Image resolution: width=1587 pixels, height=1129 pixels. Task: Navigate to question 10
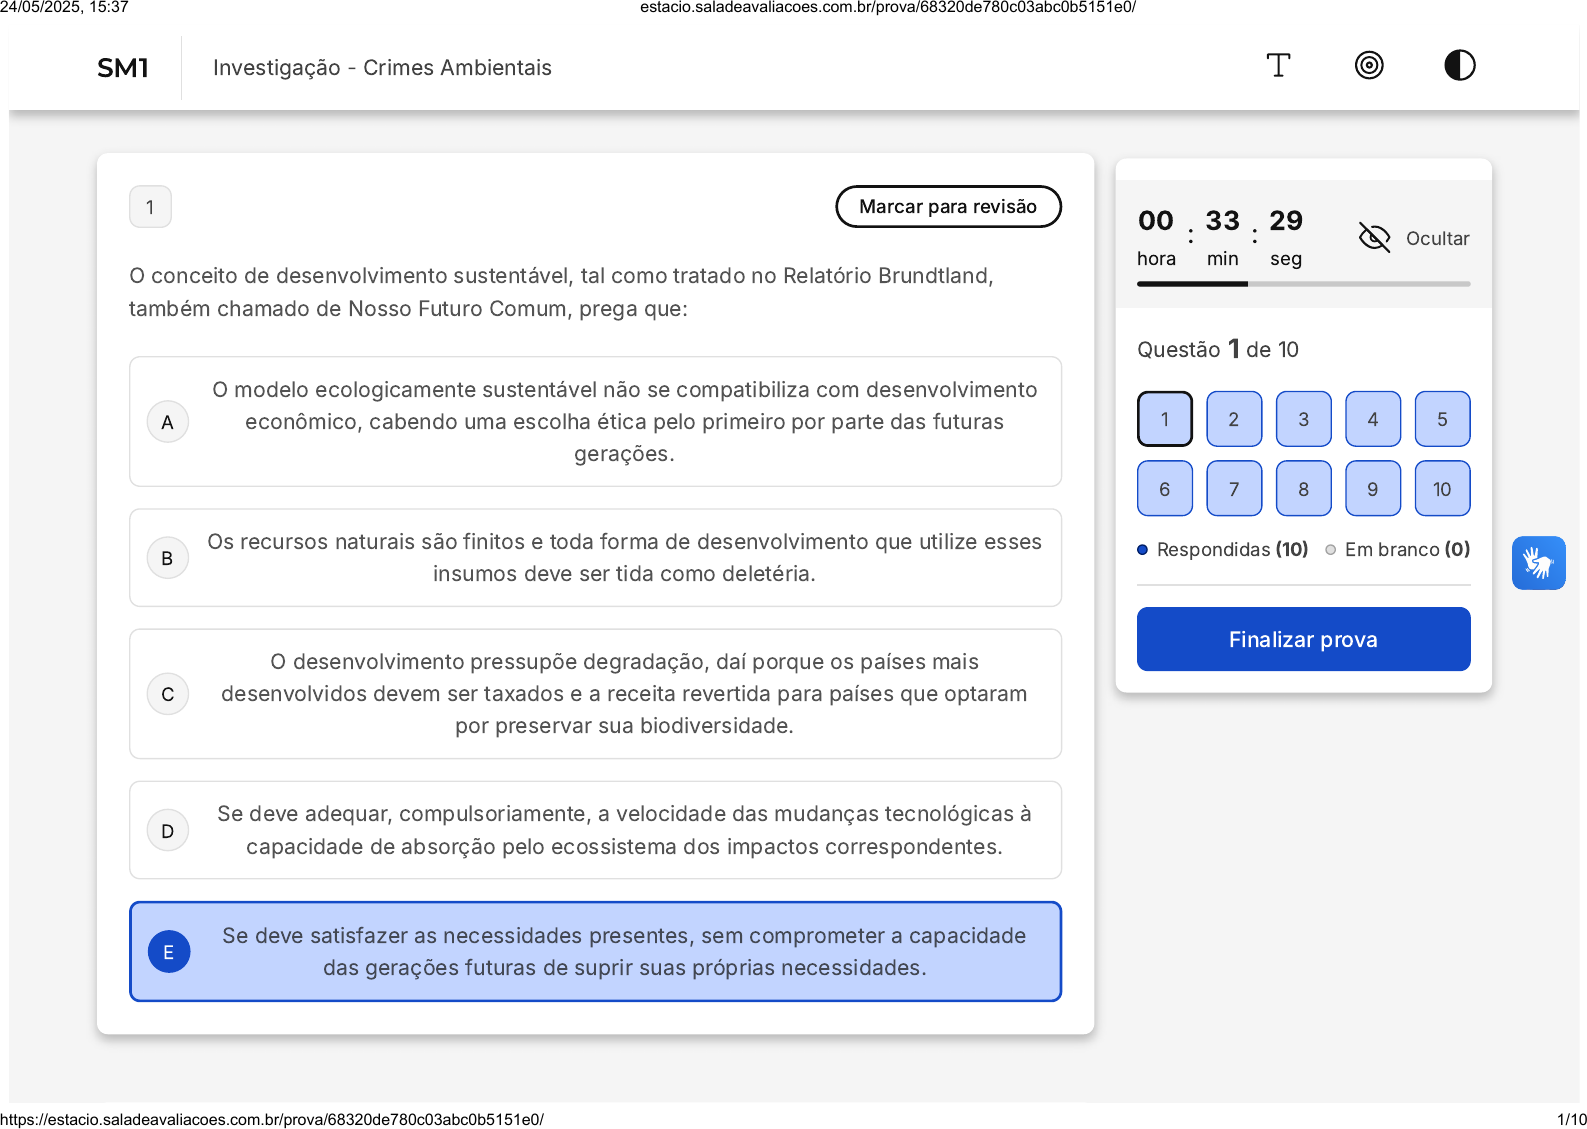[x=1442, y=489]
